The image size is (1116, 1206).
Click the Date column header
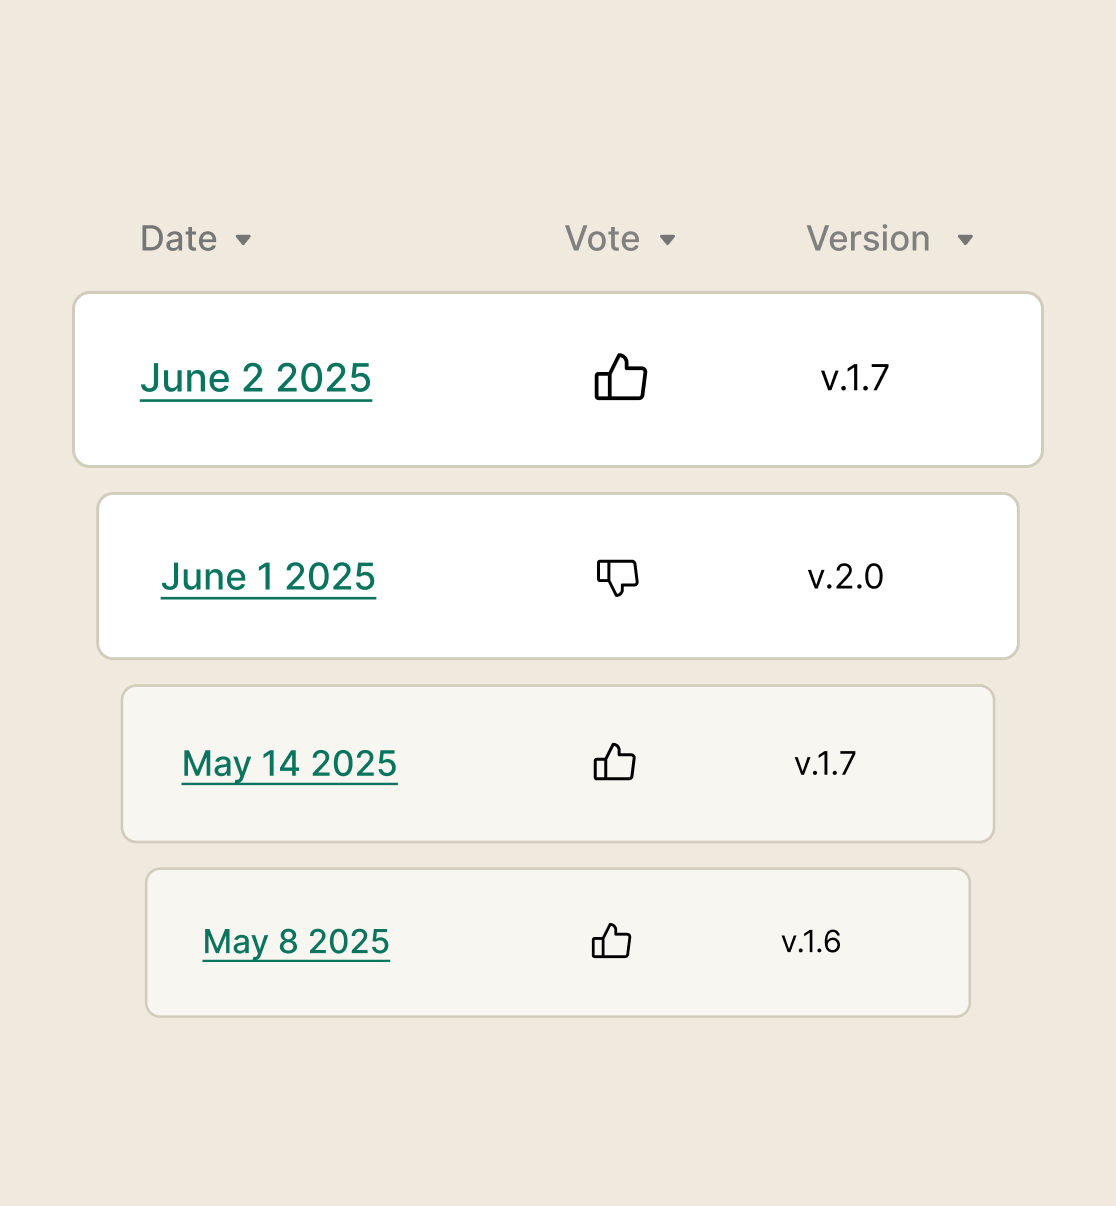coord(178,239)
